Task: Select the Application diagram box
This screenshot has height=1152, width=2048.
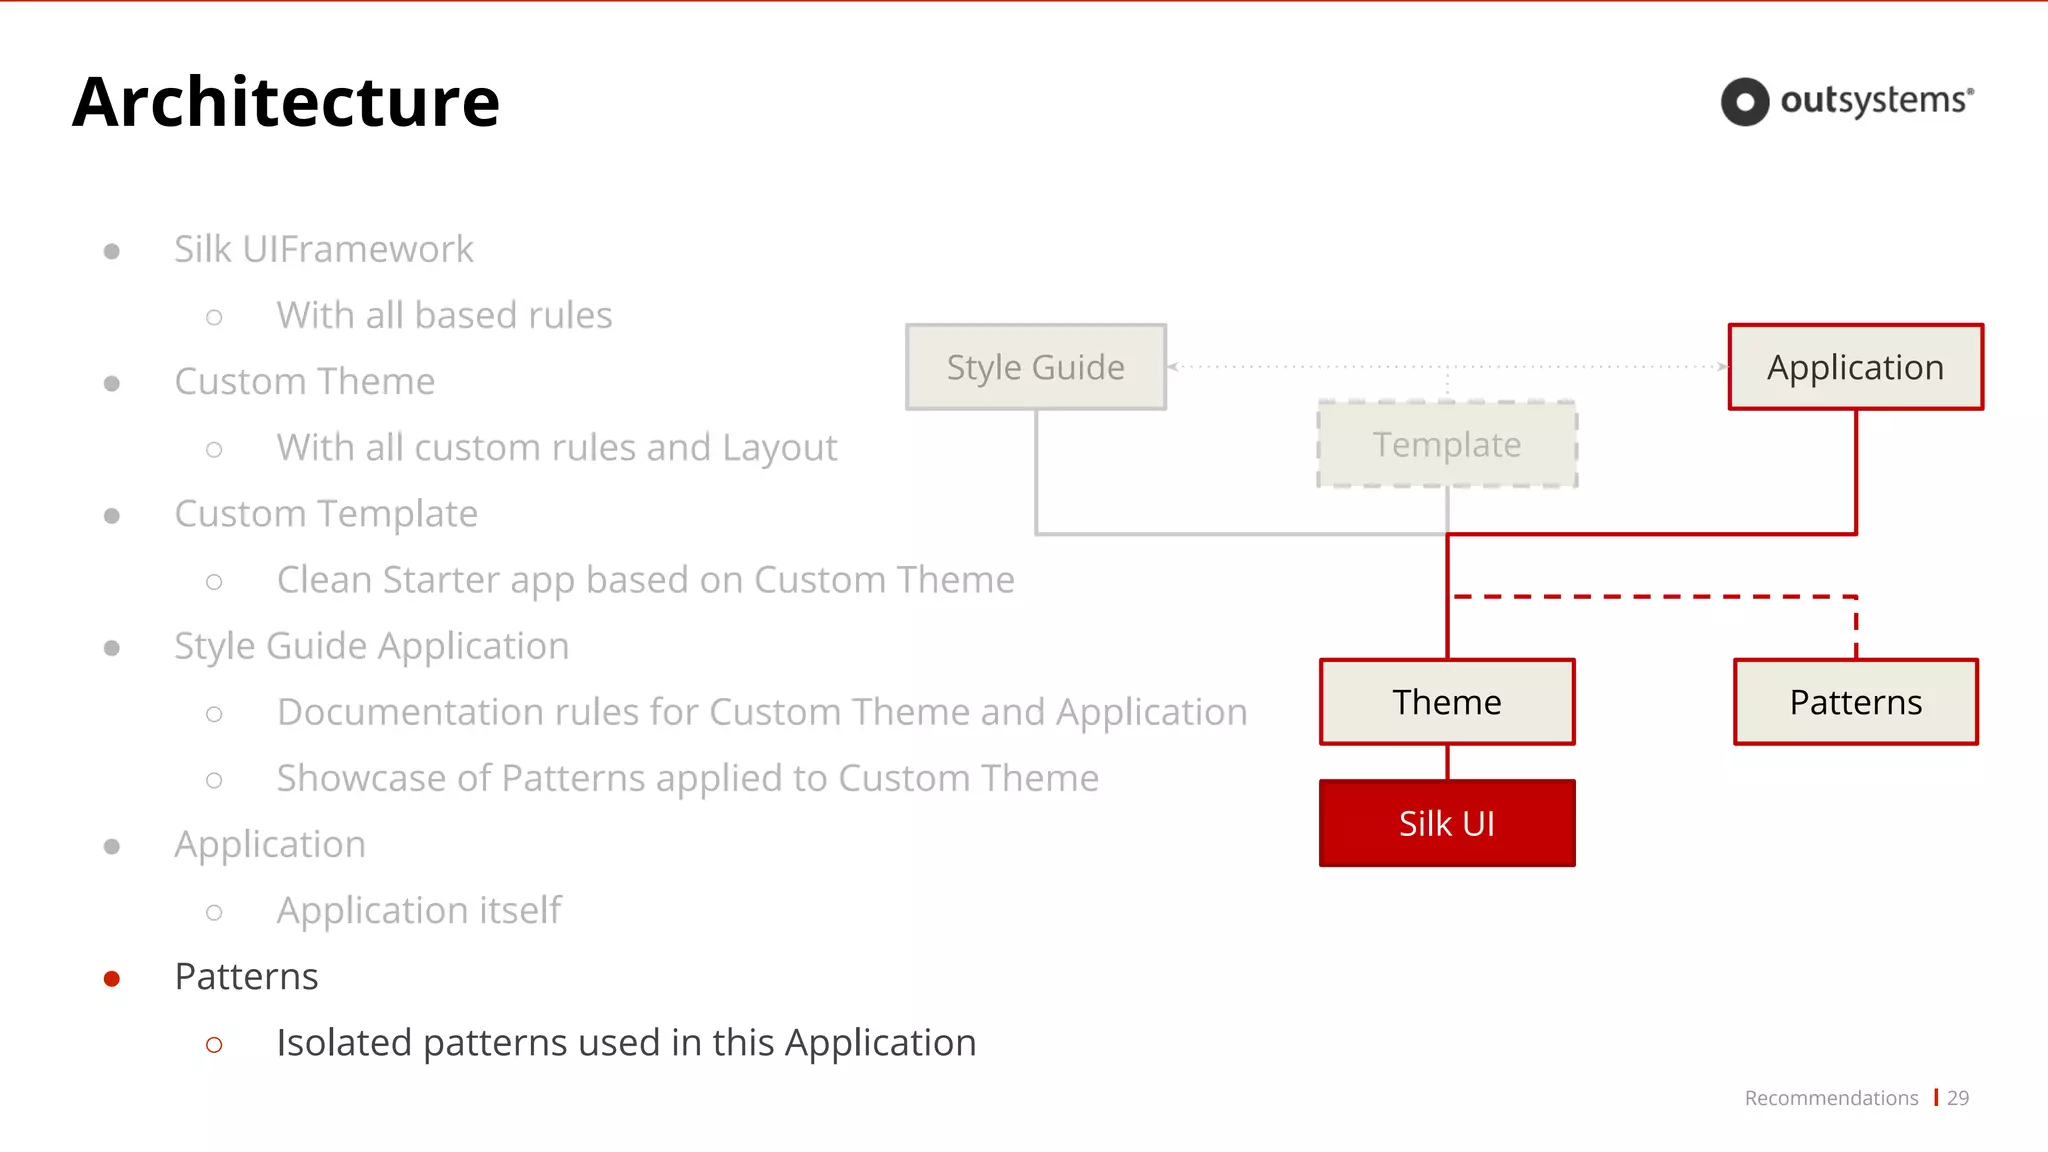Action: [x=1856, y=367]
